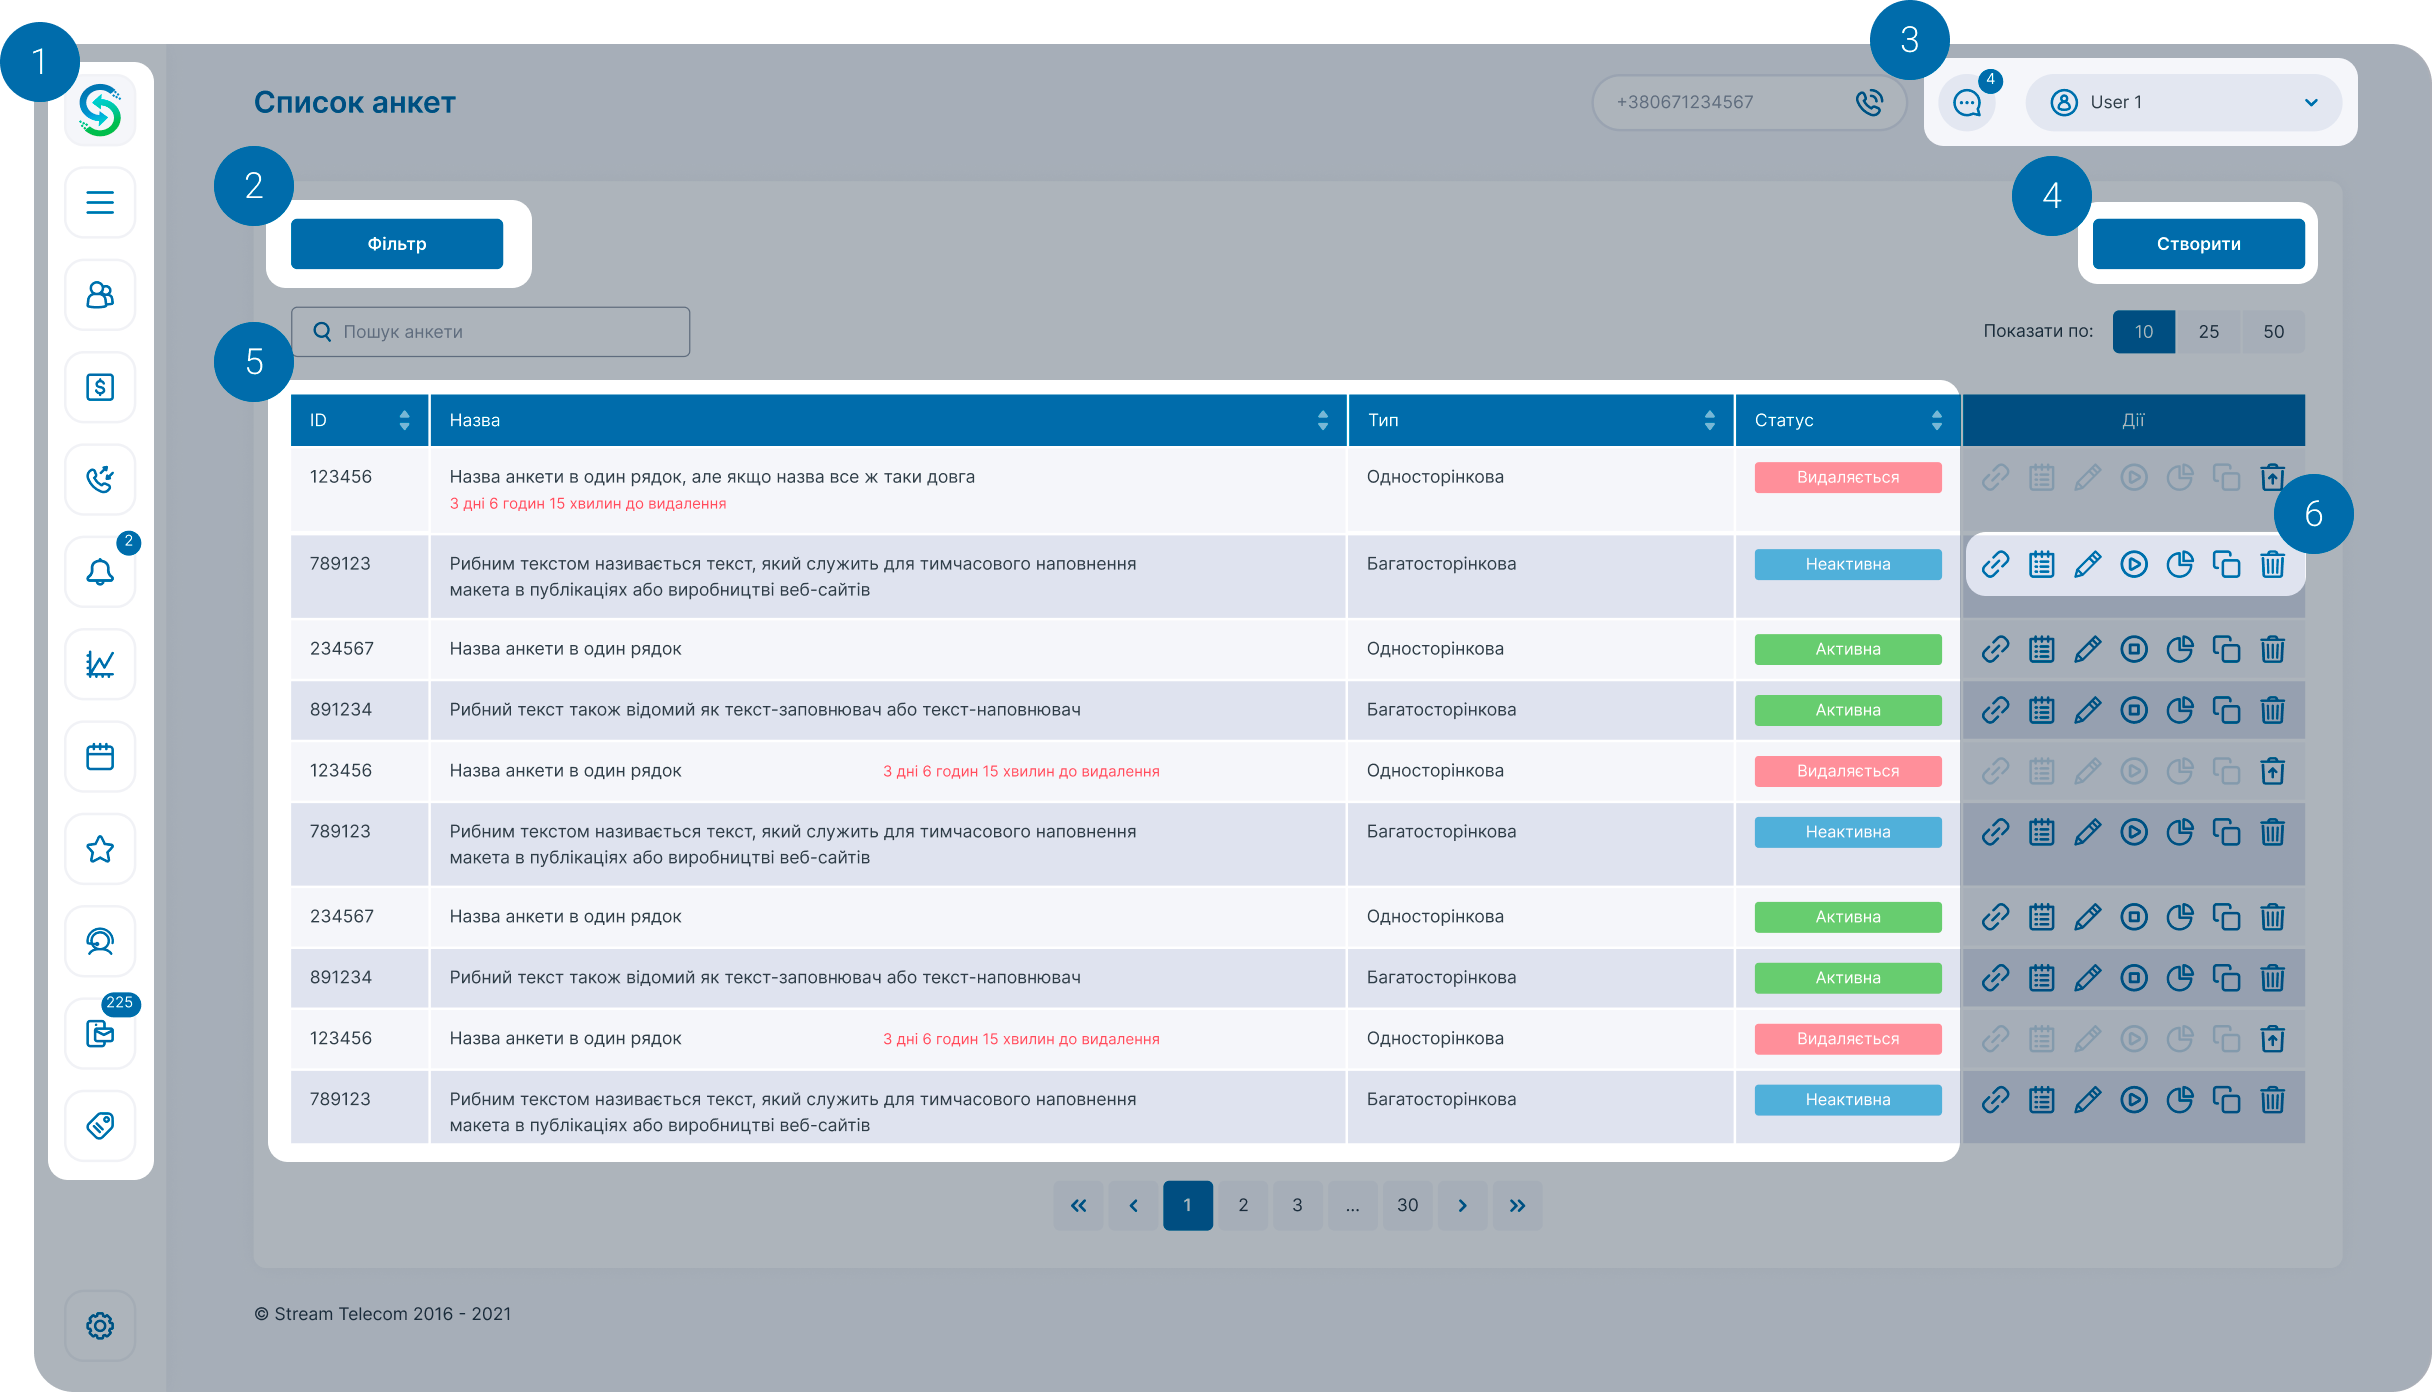2432x1392 pixels.
Task: Open the hamburger menu in the sidebar
Action: [100, 203]
